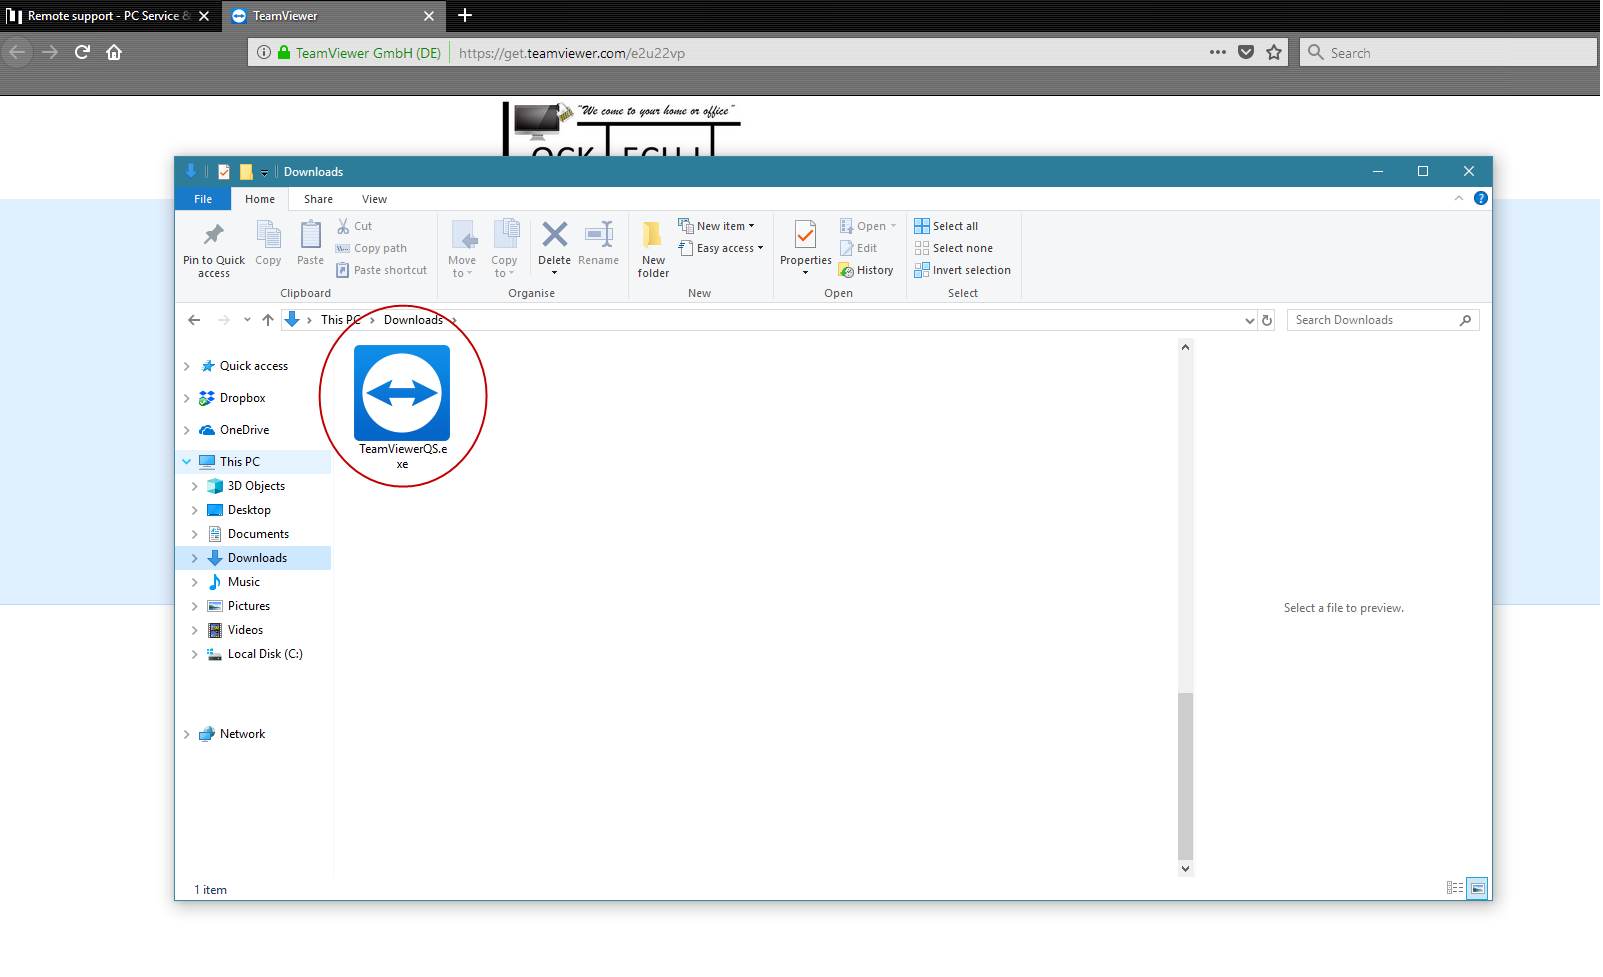The height and width of the screenshot is (977, 1603).
Task: Select Videos in the navigation pane
Action: 245,630
